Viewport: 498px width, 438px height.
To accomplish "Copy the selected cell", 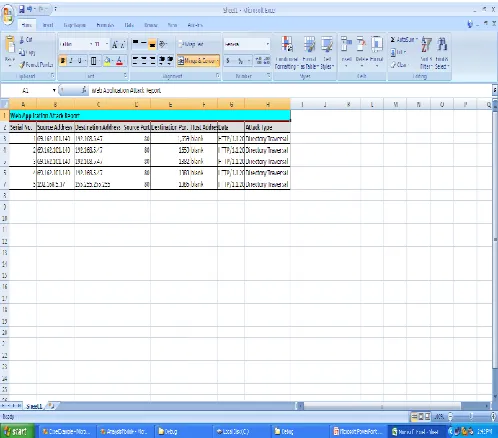I will [x=27, y=52].
